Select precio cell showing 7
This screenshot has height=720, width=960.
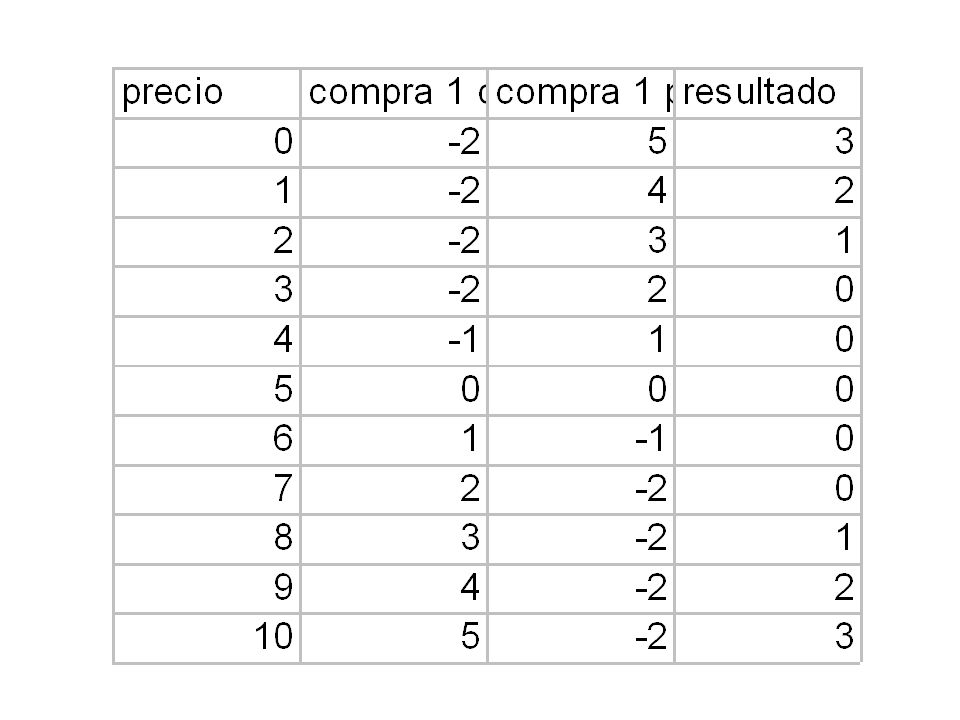click(207, 490)
